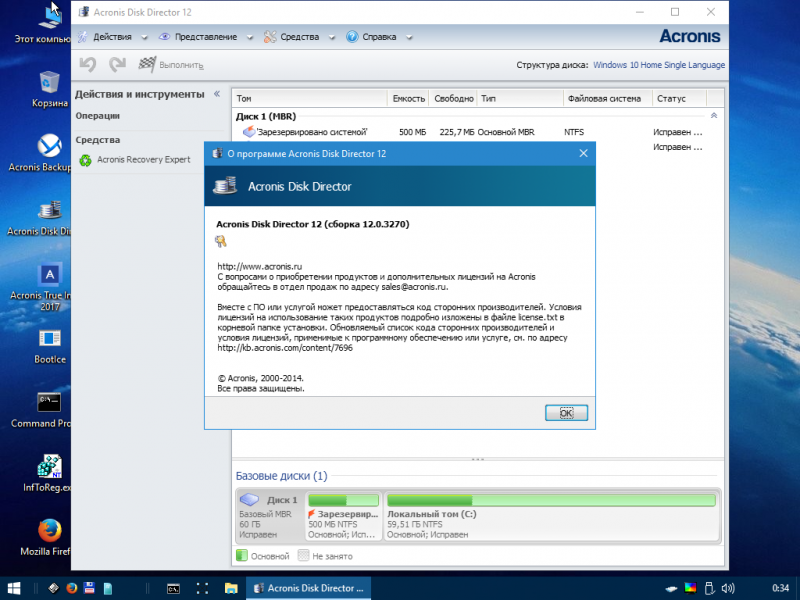Screen dimensions: 800x600
Task: Sort by the Свободно column header
Action: coord(454,98)
